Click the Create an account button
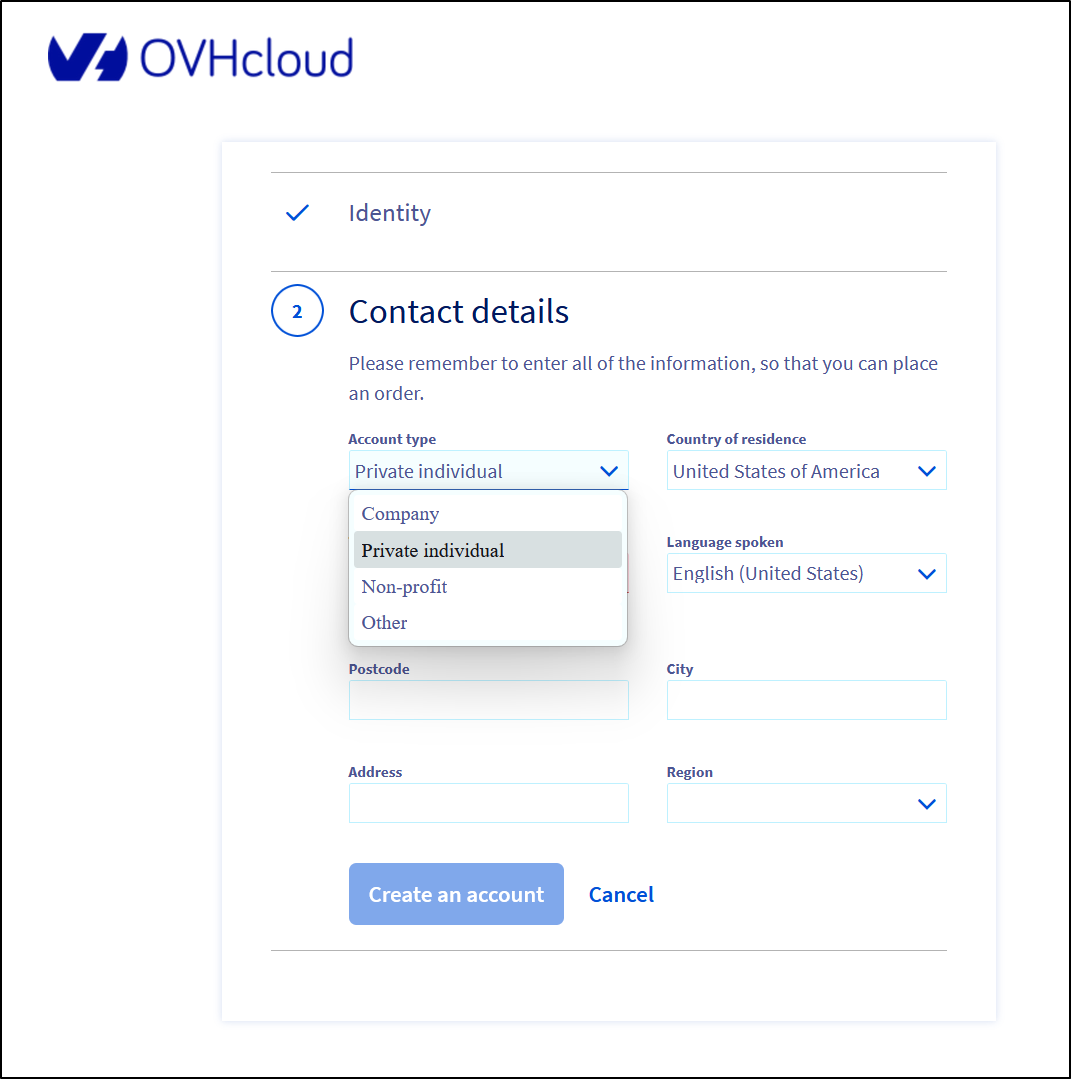This screenshot has height=1079, width=1071. click(456, 893)
